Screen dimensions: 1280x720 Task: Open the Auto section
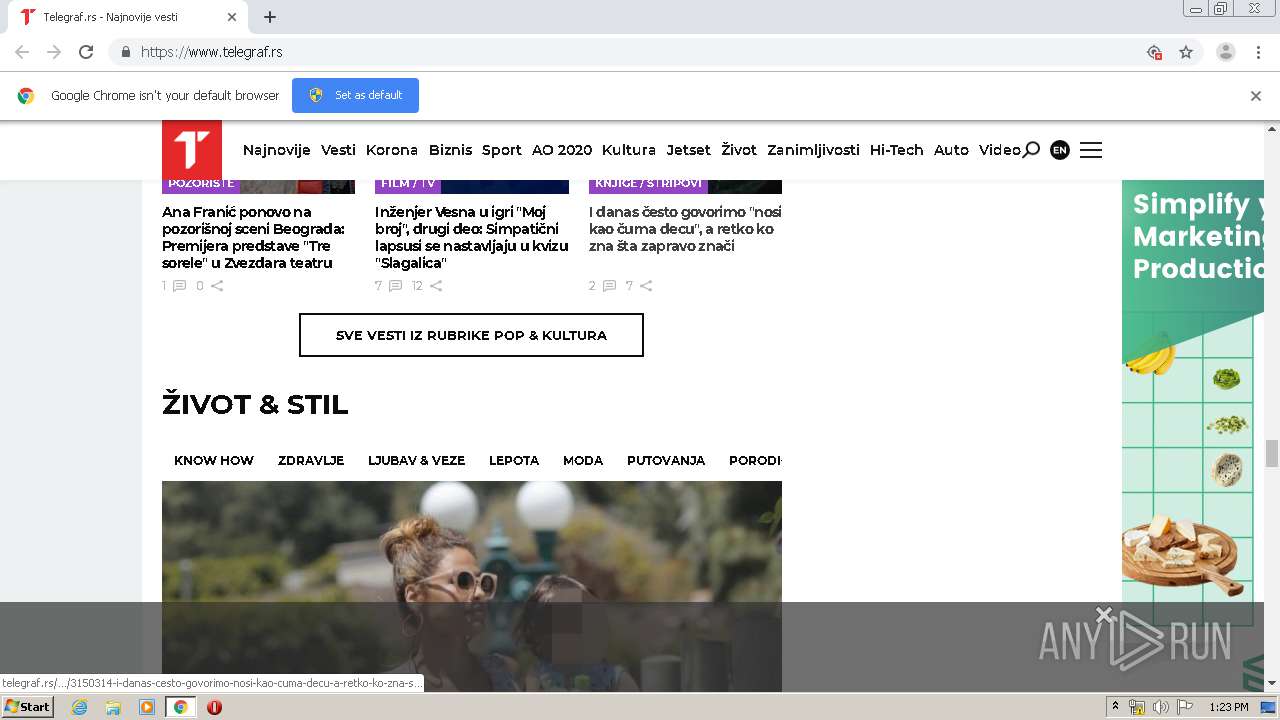click(951, 150)
